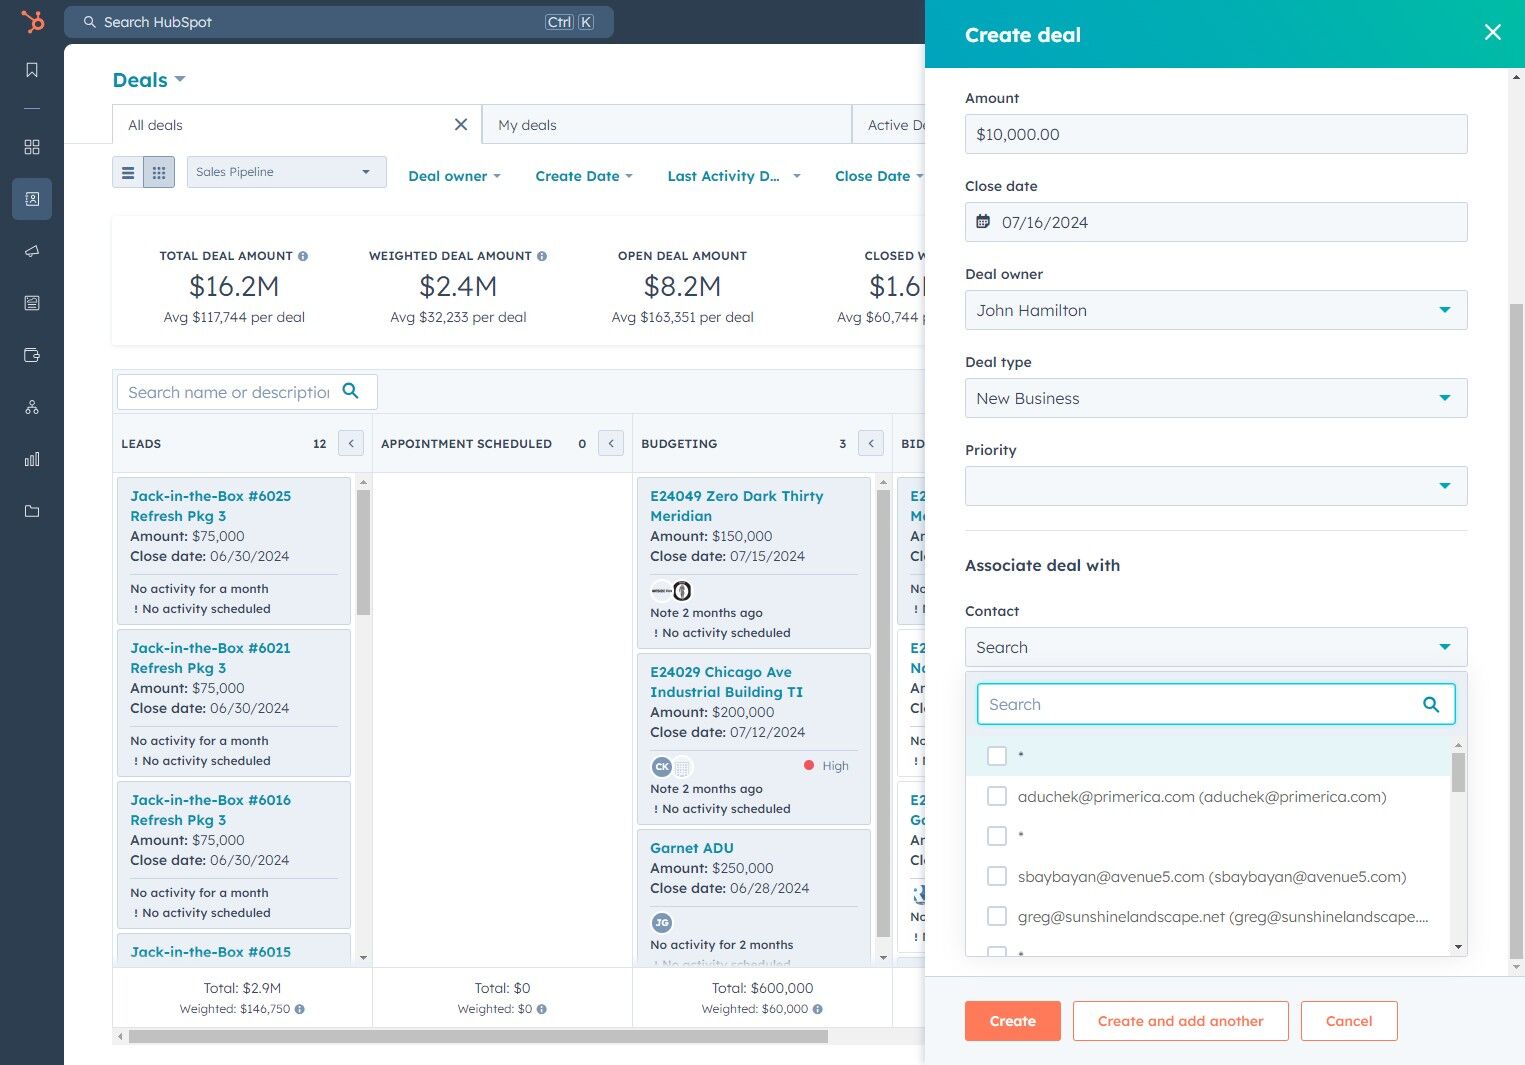Open the Workspaces grid icon in the sidebar
Image resolution: width=1525 pixels, height=1065 pixels.
coord(32,147)
